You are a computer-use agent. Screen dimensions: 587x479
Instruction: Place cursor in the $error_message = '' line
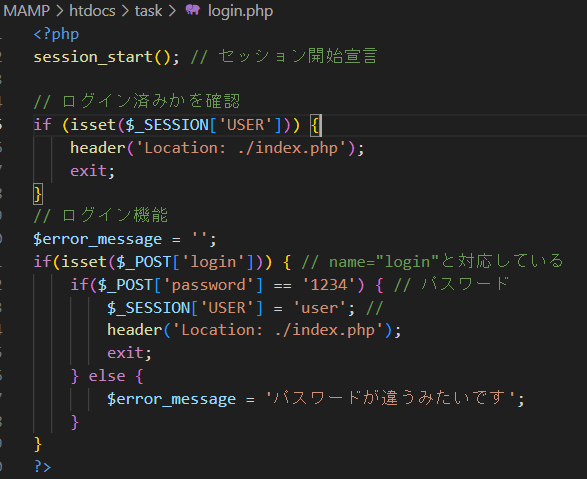pos(125,239)
